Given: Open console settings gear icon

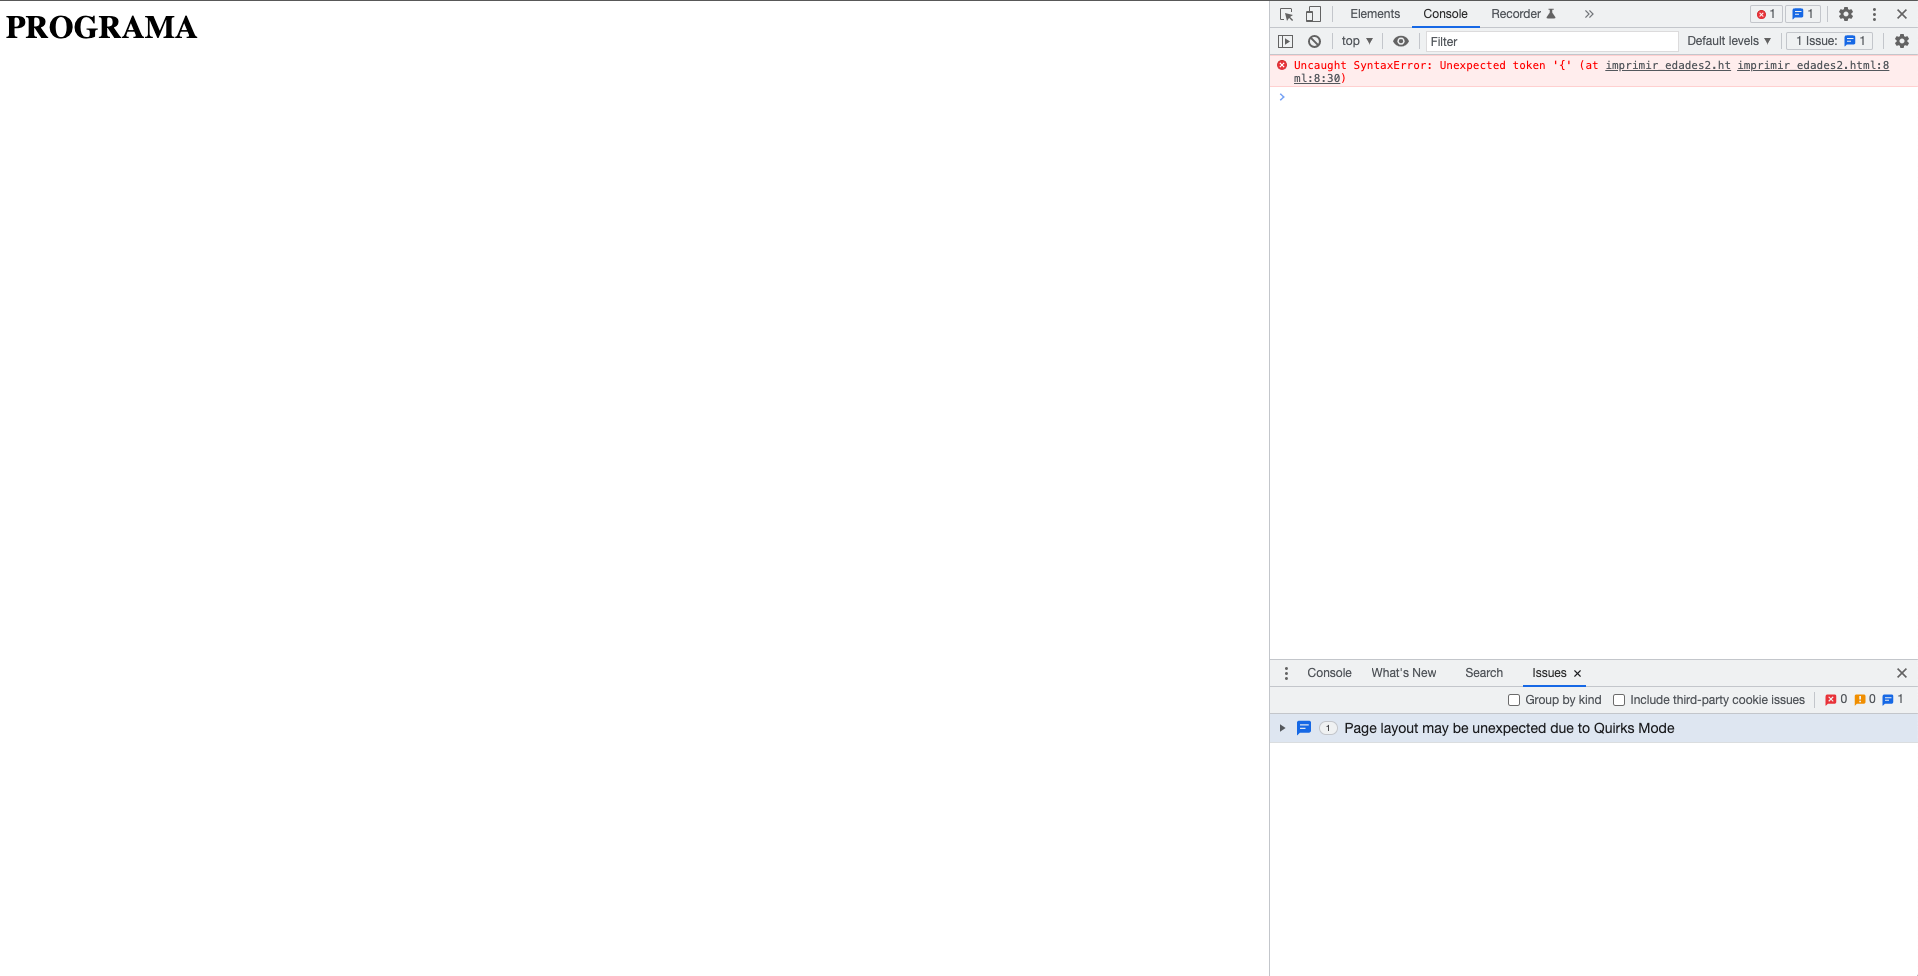Looking at the screenshot, I should [x=1902, y=41].
